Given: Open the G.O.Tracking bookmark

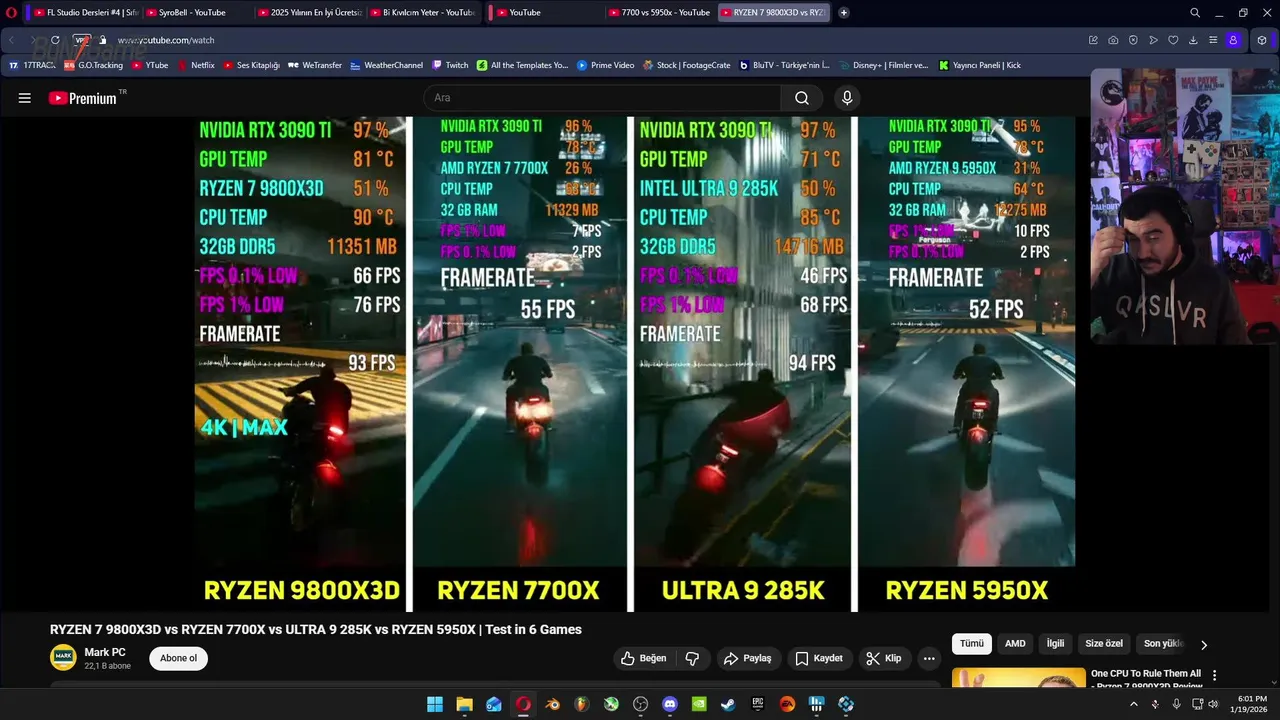Looking at the screenshot, I should point(93,65).
